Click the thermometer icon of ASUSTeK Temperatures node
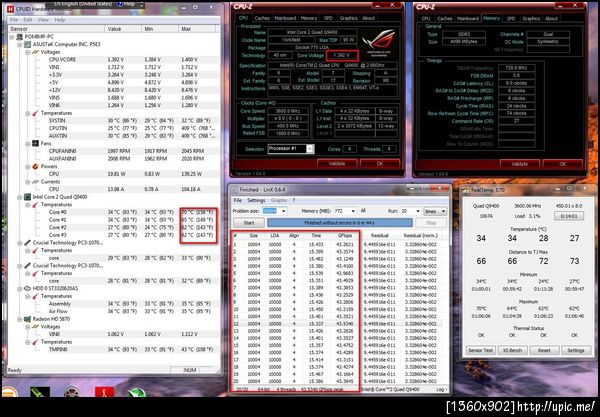 click(x=35, y=113)
